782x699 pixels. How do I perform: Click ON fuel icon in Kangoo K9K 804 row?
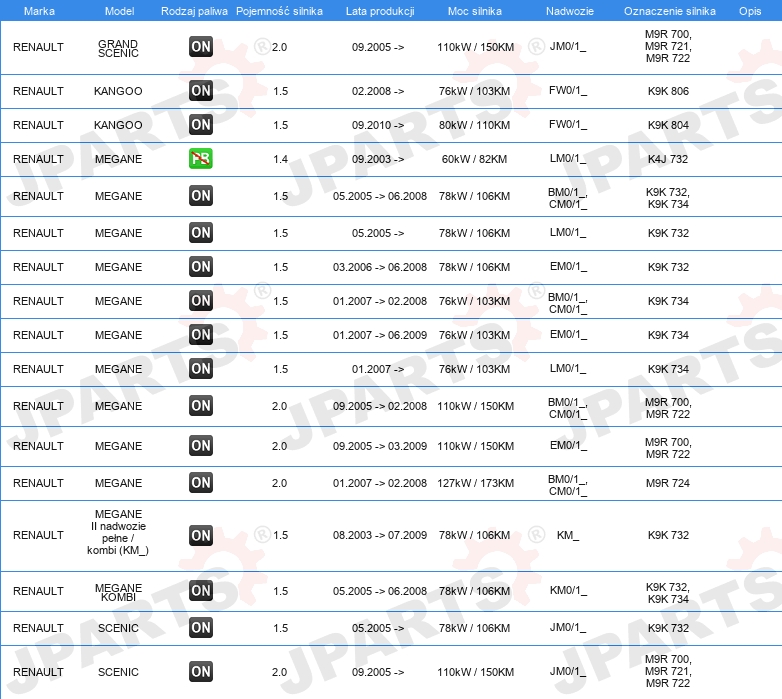point(201,125)
